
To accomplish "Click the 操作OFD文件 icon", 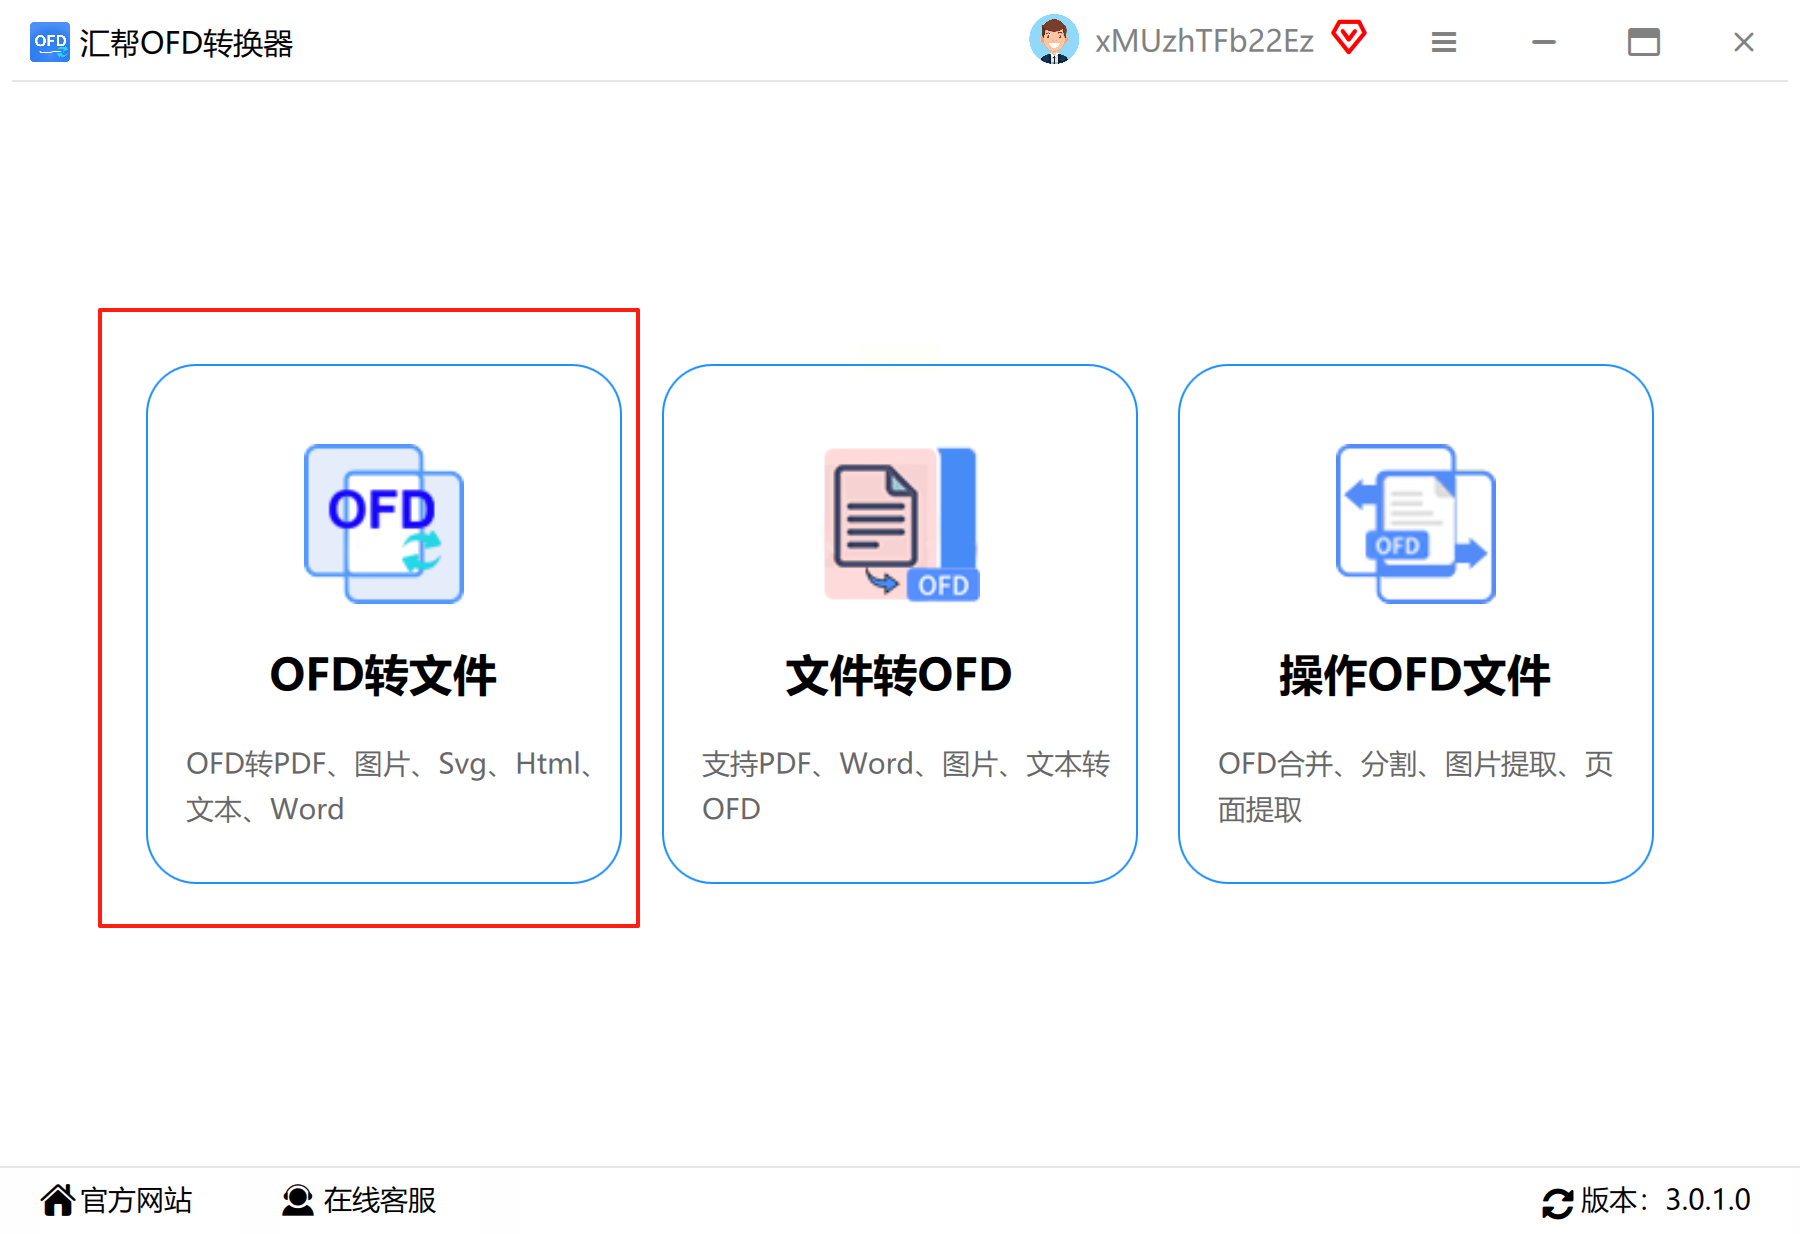I will click(x=1416, y=524).
